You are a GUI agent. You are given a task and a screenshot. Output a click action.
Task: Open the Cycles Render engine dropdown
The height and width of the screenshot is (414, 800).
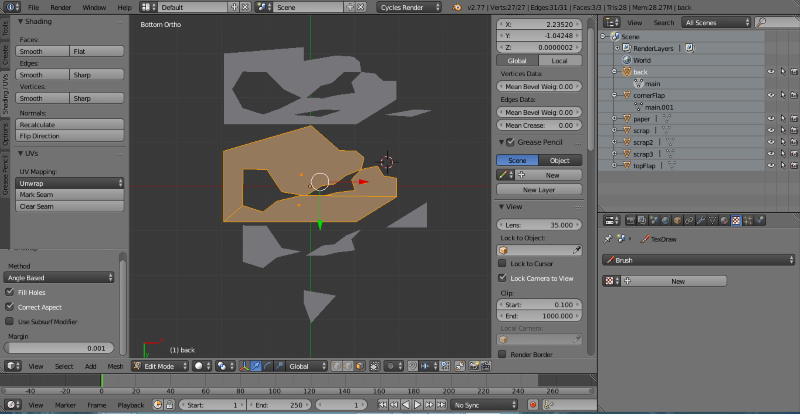pos(409,8)
